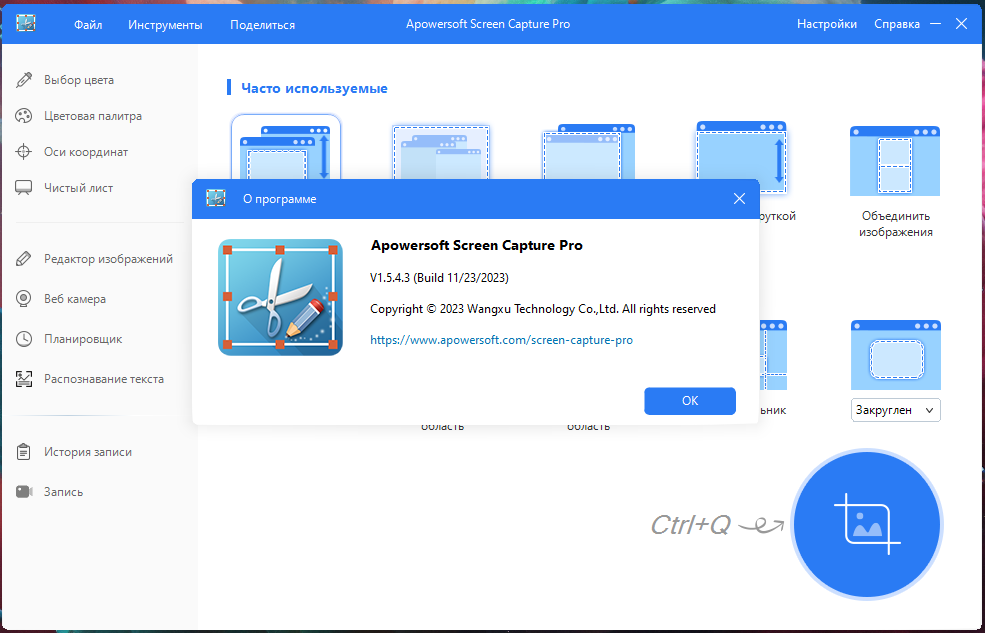This screenshot has height=633, width=985.
Task: Click the Веб камера icon
Action: (24, 299)
